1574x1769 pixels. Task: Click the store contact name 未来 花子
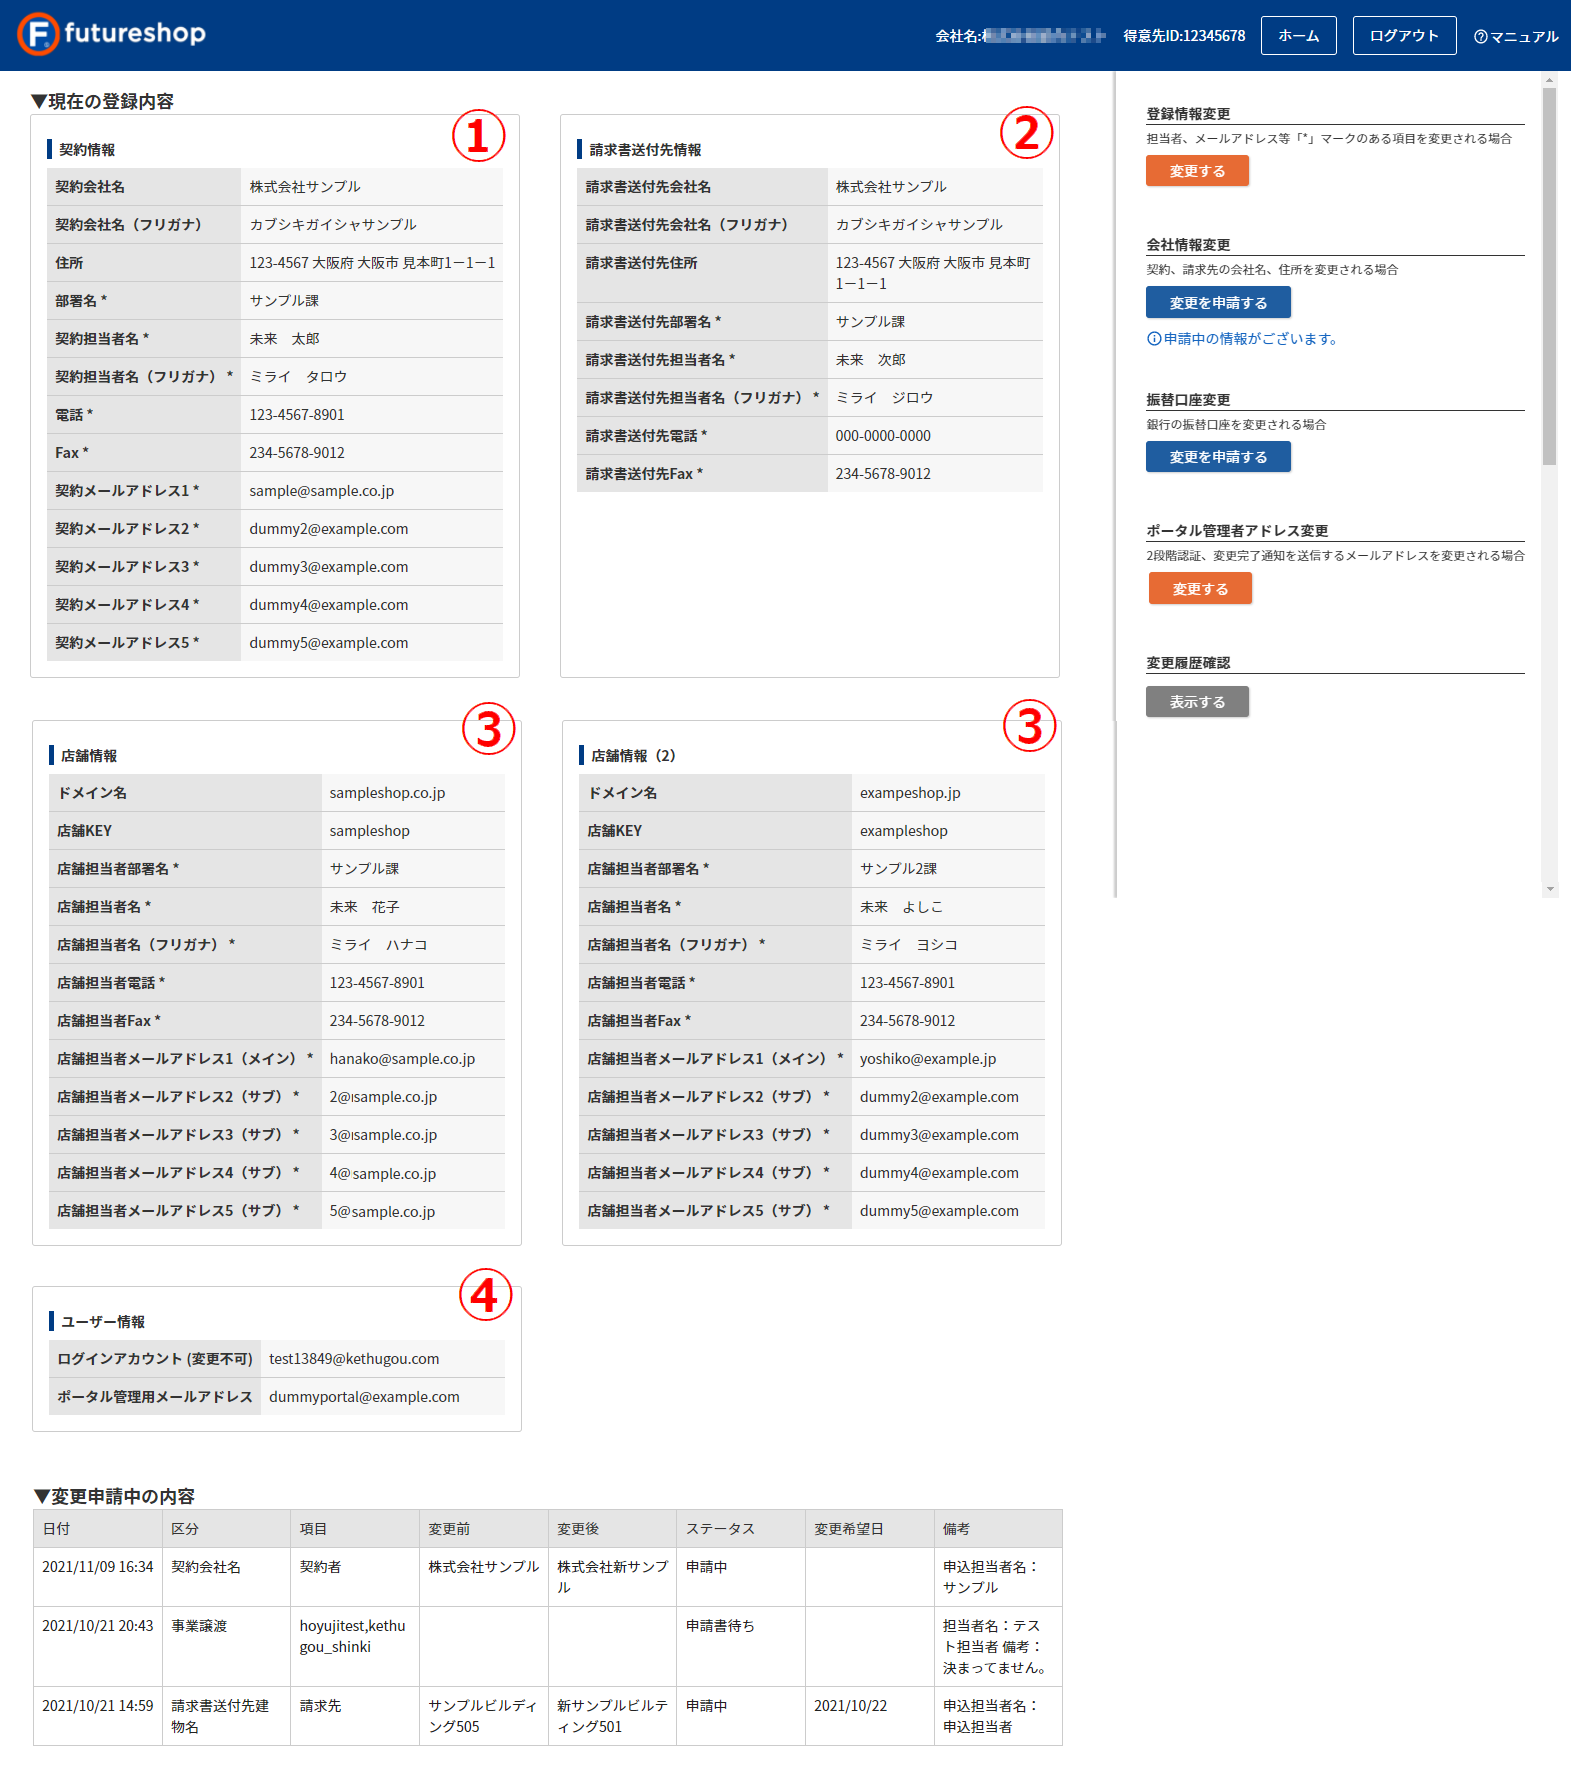364,907
